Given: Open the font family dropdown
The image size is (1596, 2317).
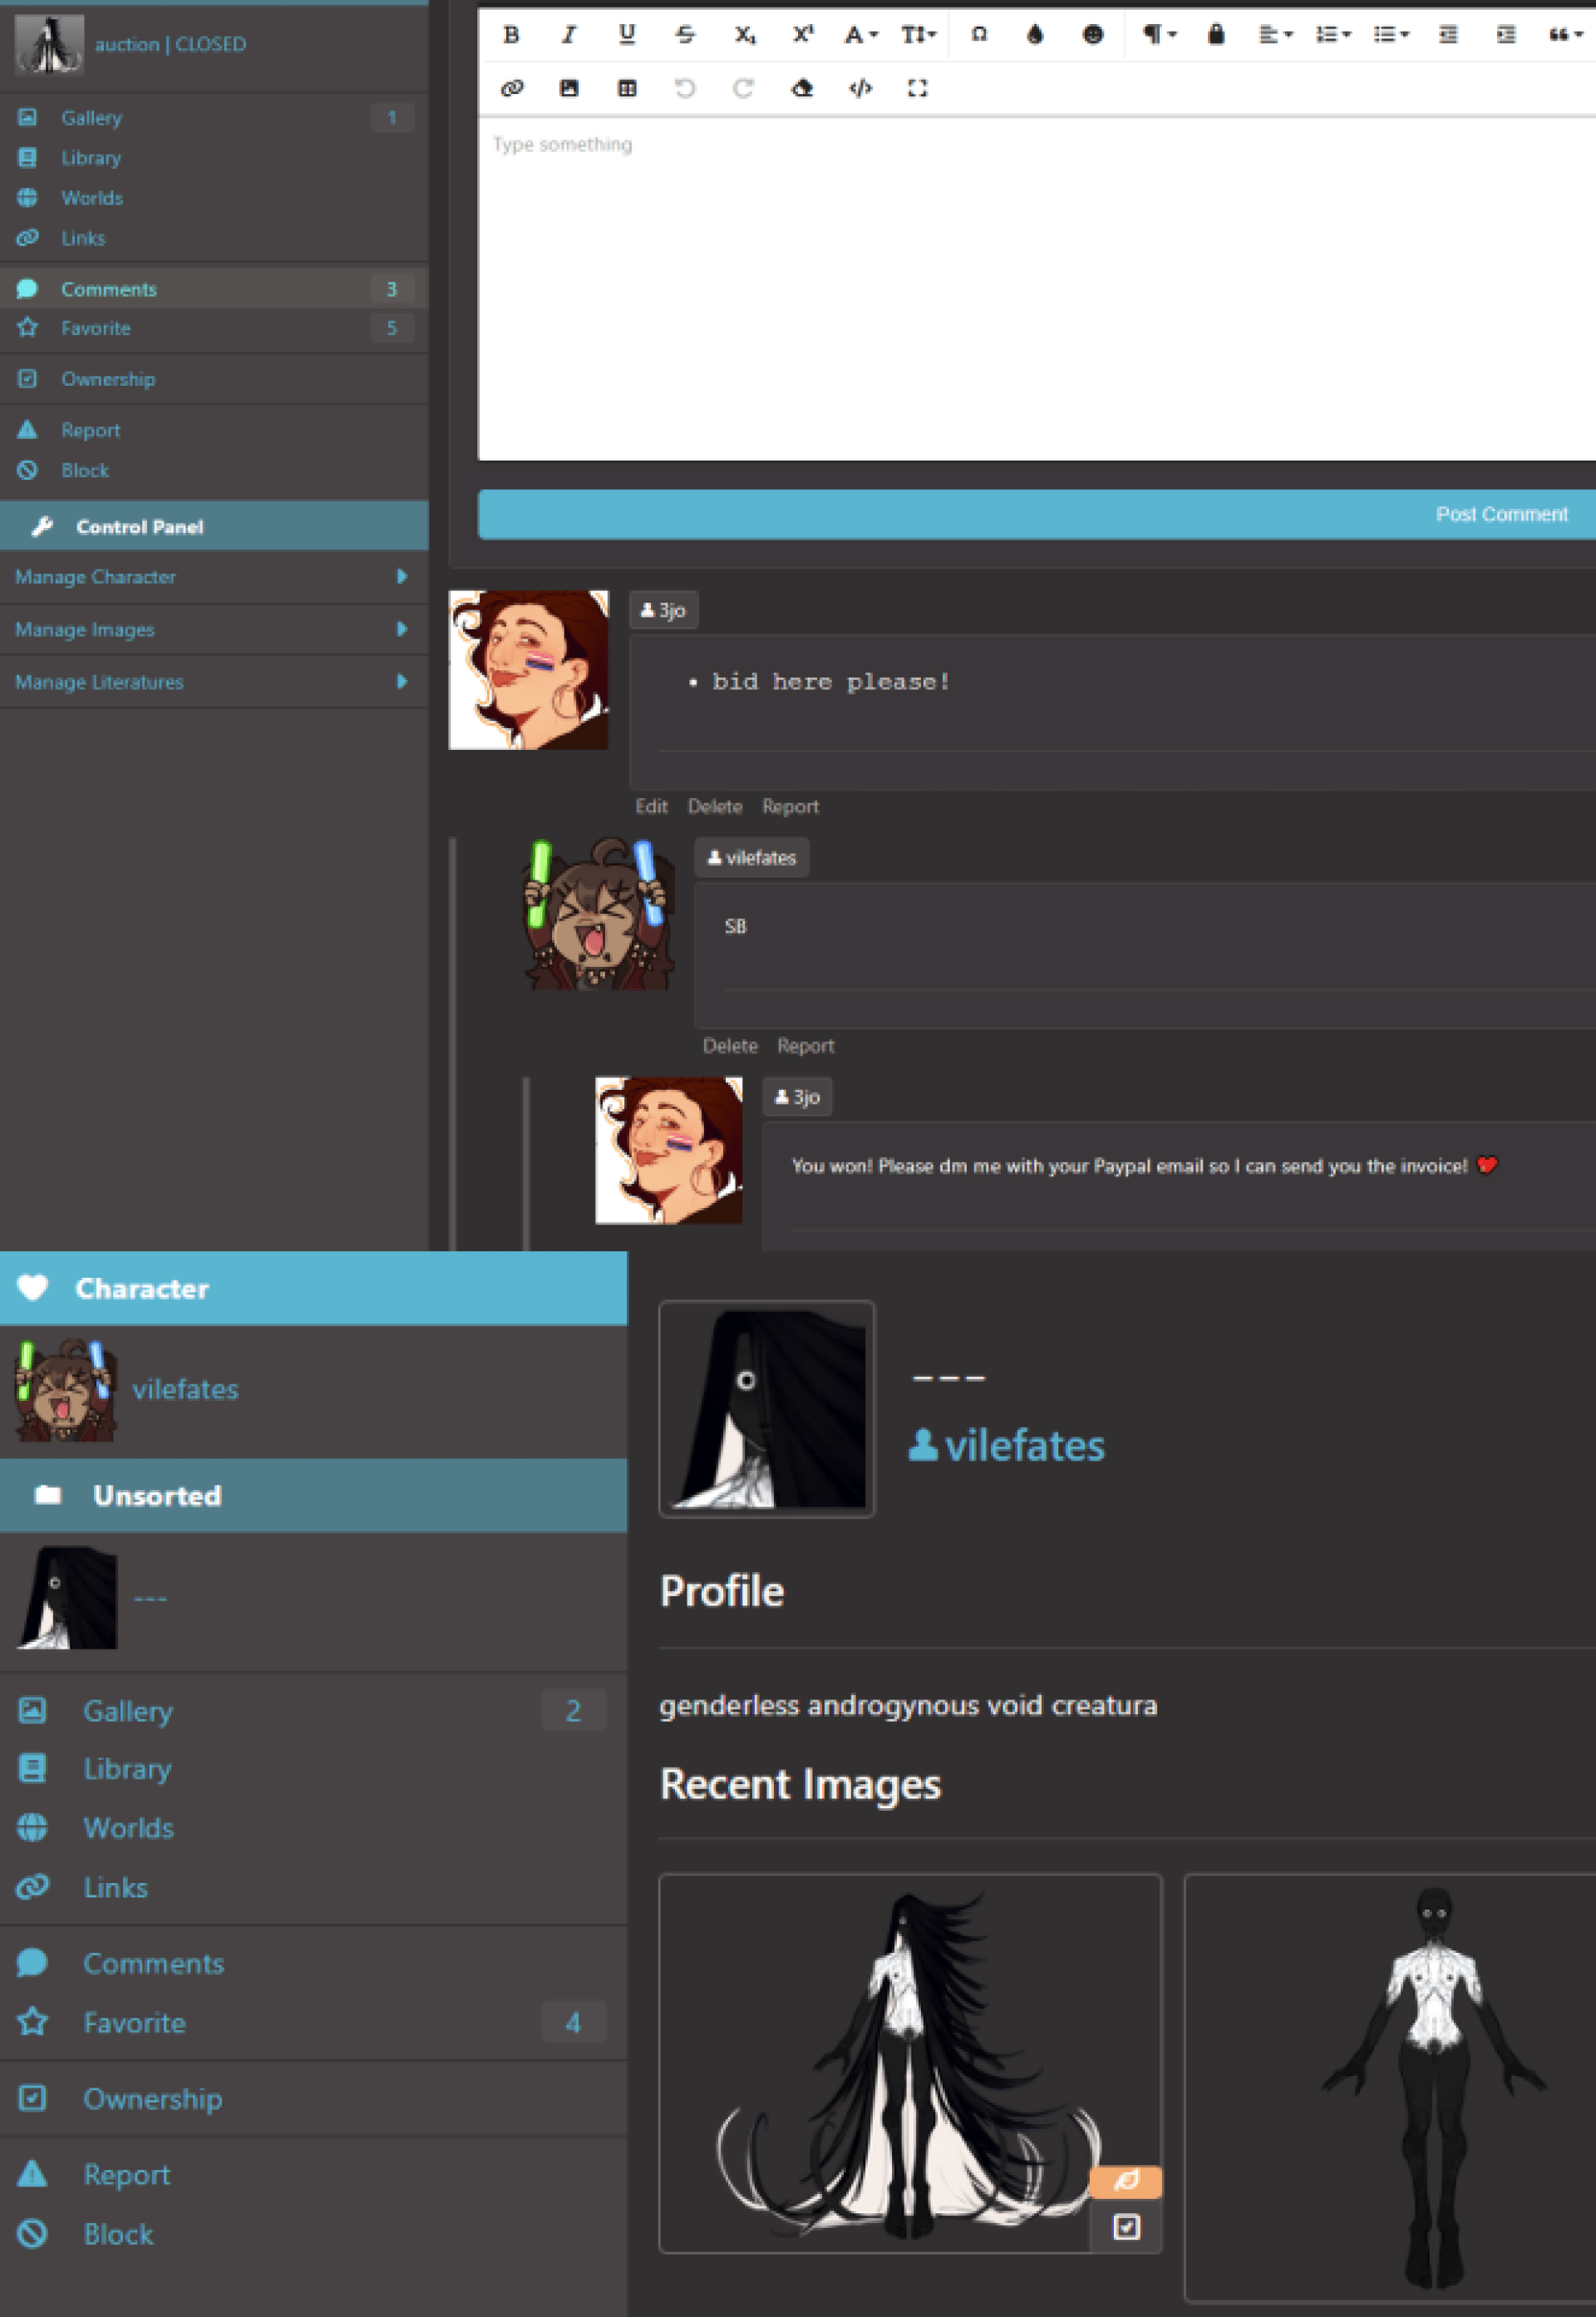Looking at the screenshot, I should (859, 35).
